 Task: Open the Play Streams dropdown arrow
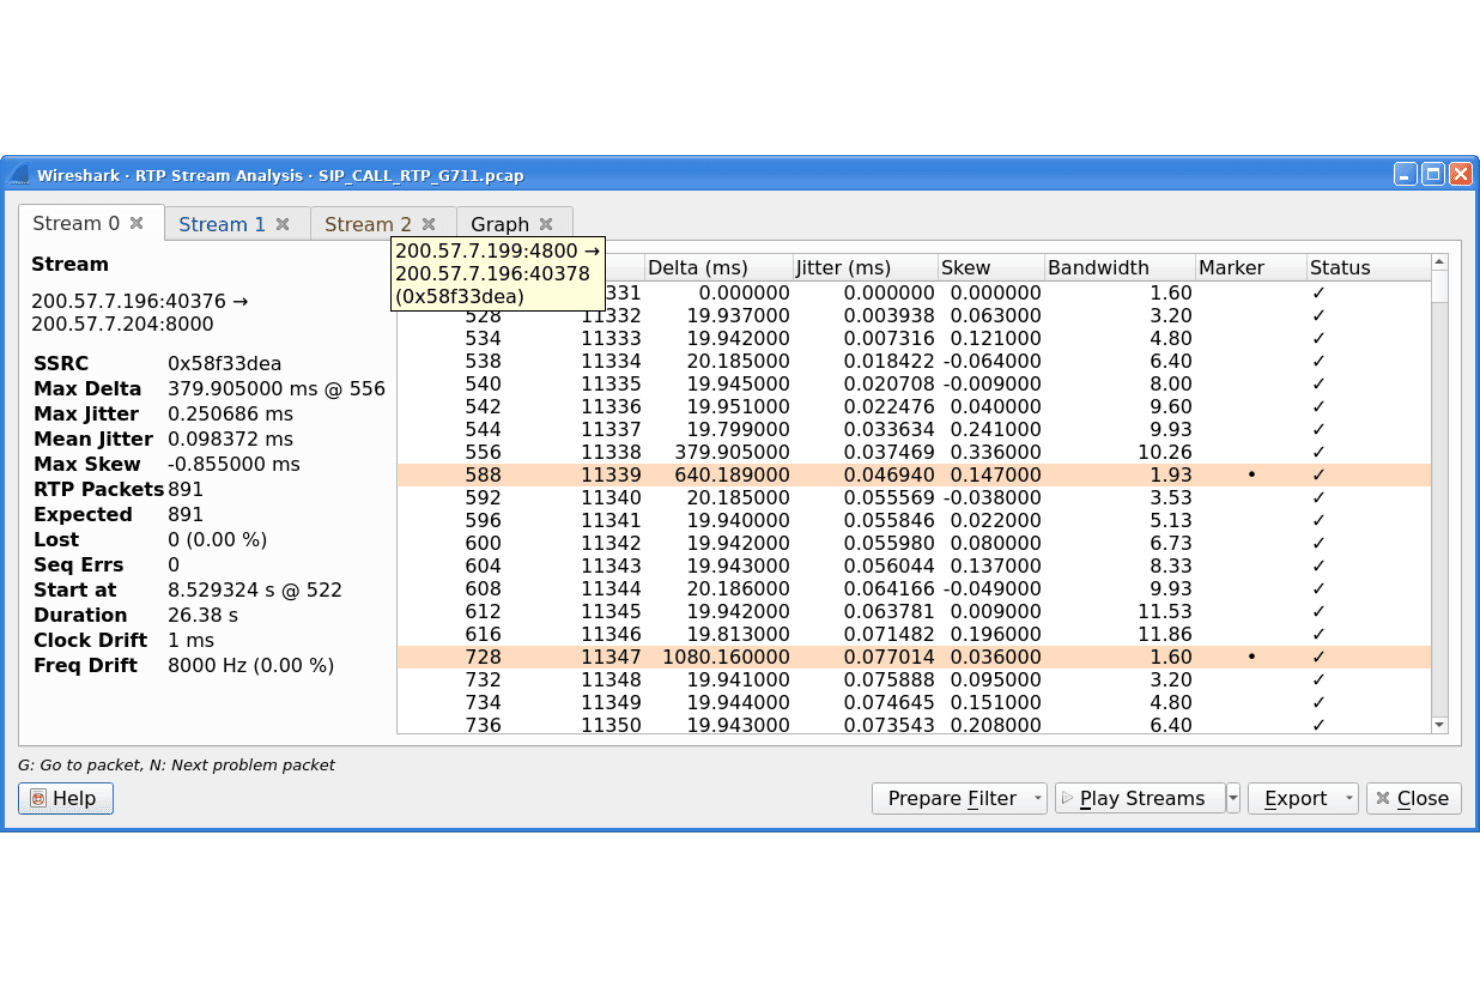tap(1233, 798)
